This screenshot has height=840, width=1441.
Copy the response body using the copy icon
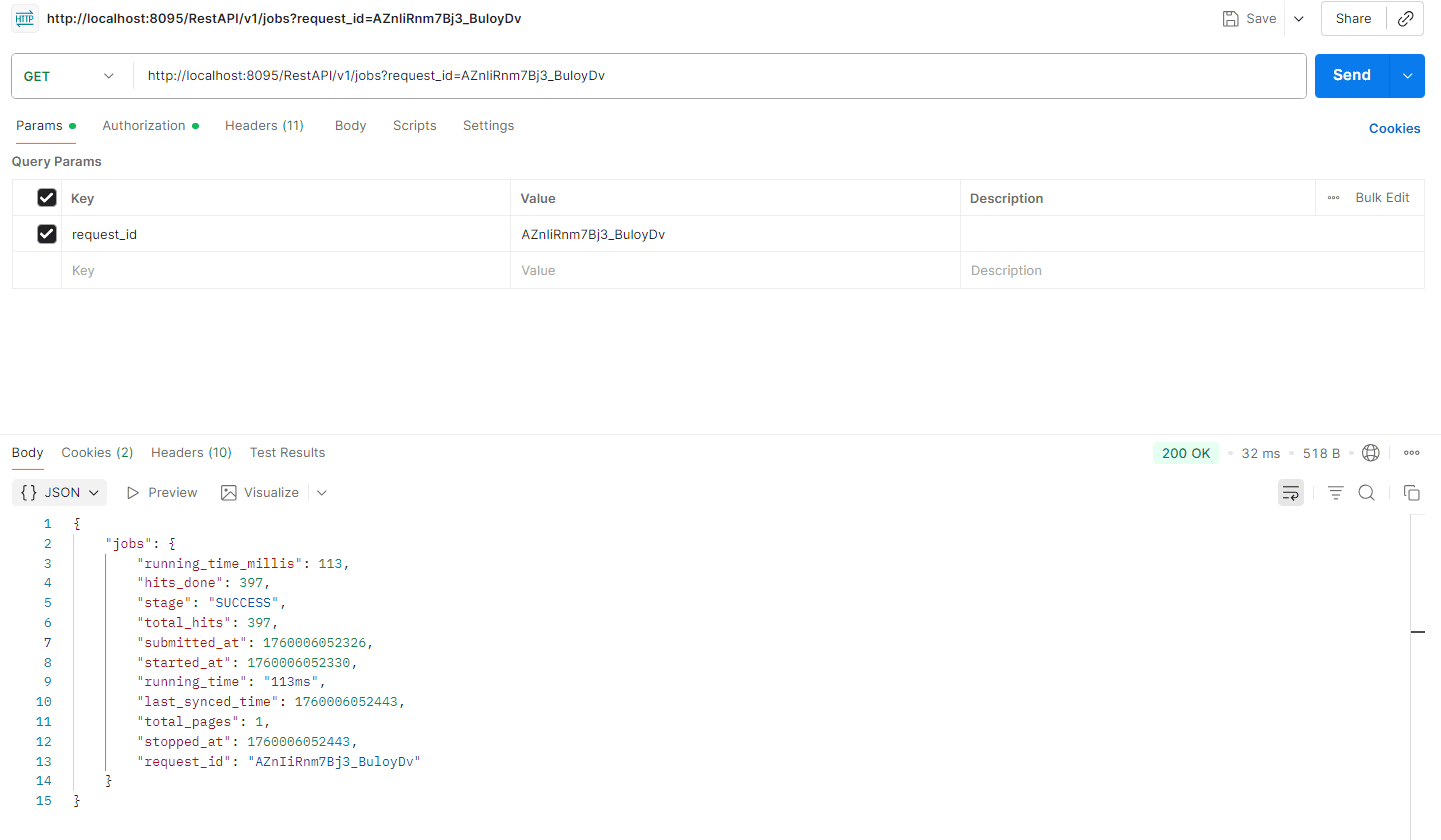[x=1411, y=492]
